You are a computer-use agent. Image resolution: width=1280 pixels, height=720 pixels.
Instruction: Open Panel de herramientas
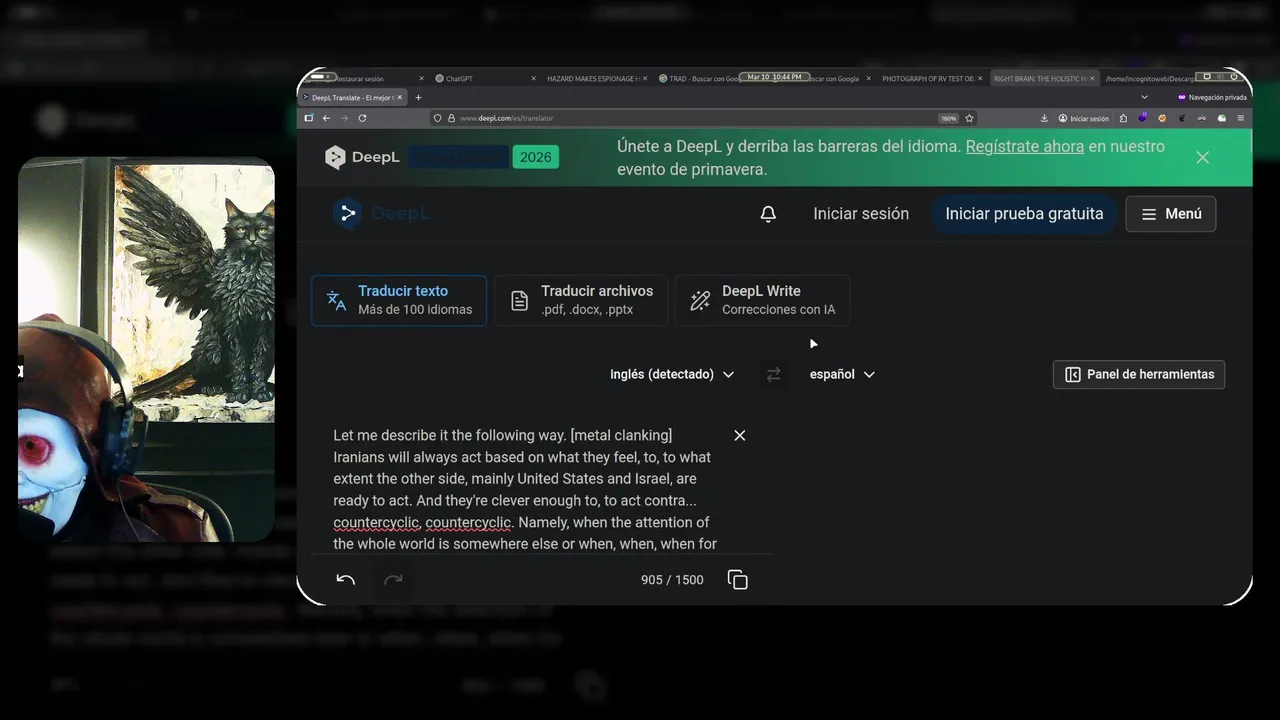(x=1139, y=374)
